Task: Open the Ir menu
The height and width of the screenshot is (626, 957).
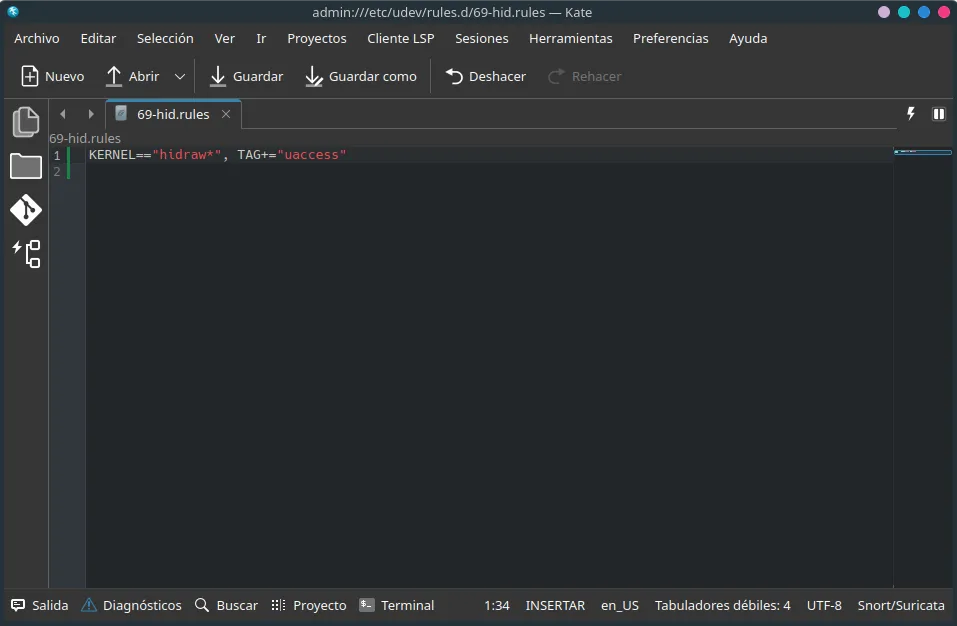Action: tap(261, 38)
